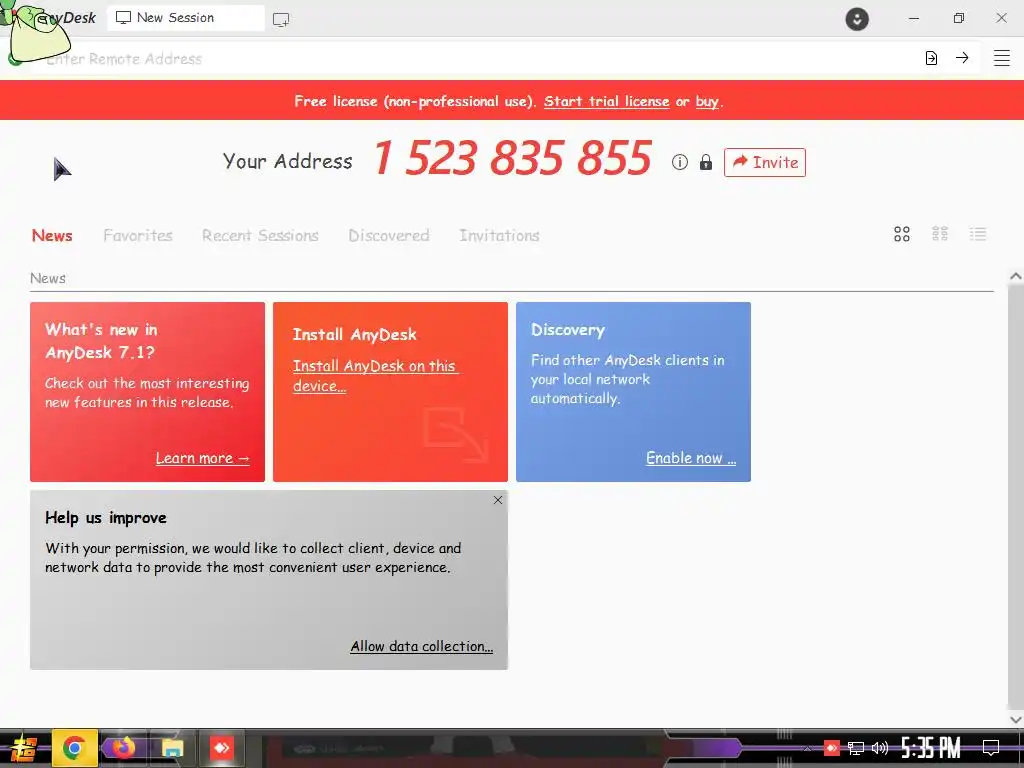Image resolution: width=1024 pixels, height=768 pixels.
Task: Switch to Recent Sessions tab
Action: coord(260,236)
